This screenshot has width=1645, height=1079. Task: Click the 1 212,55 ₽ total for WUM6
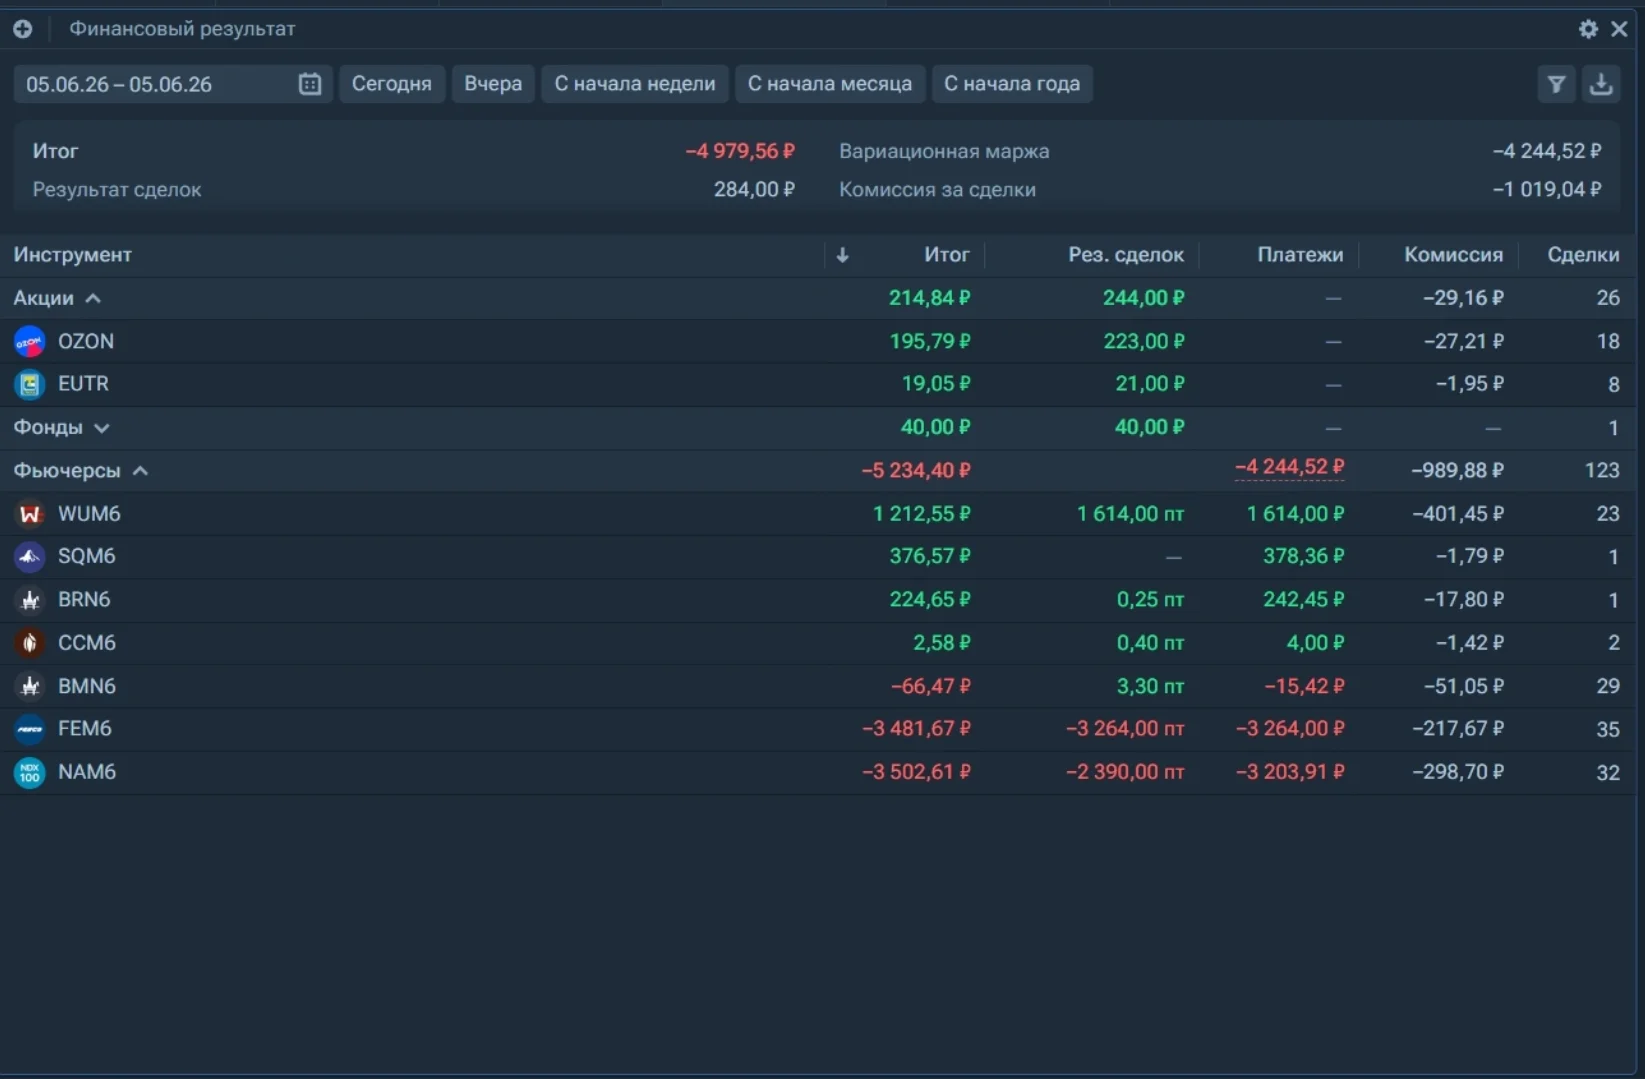pos(921,514)
